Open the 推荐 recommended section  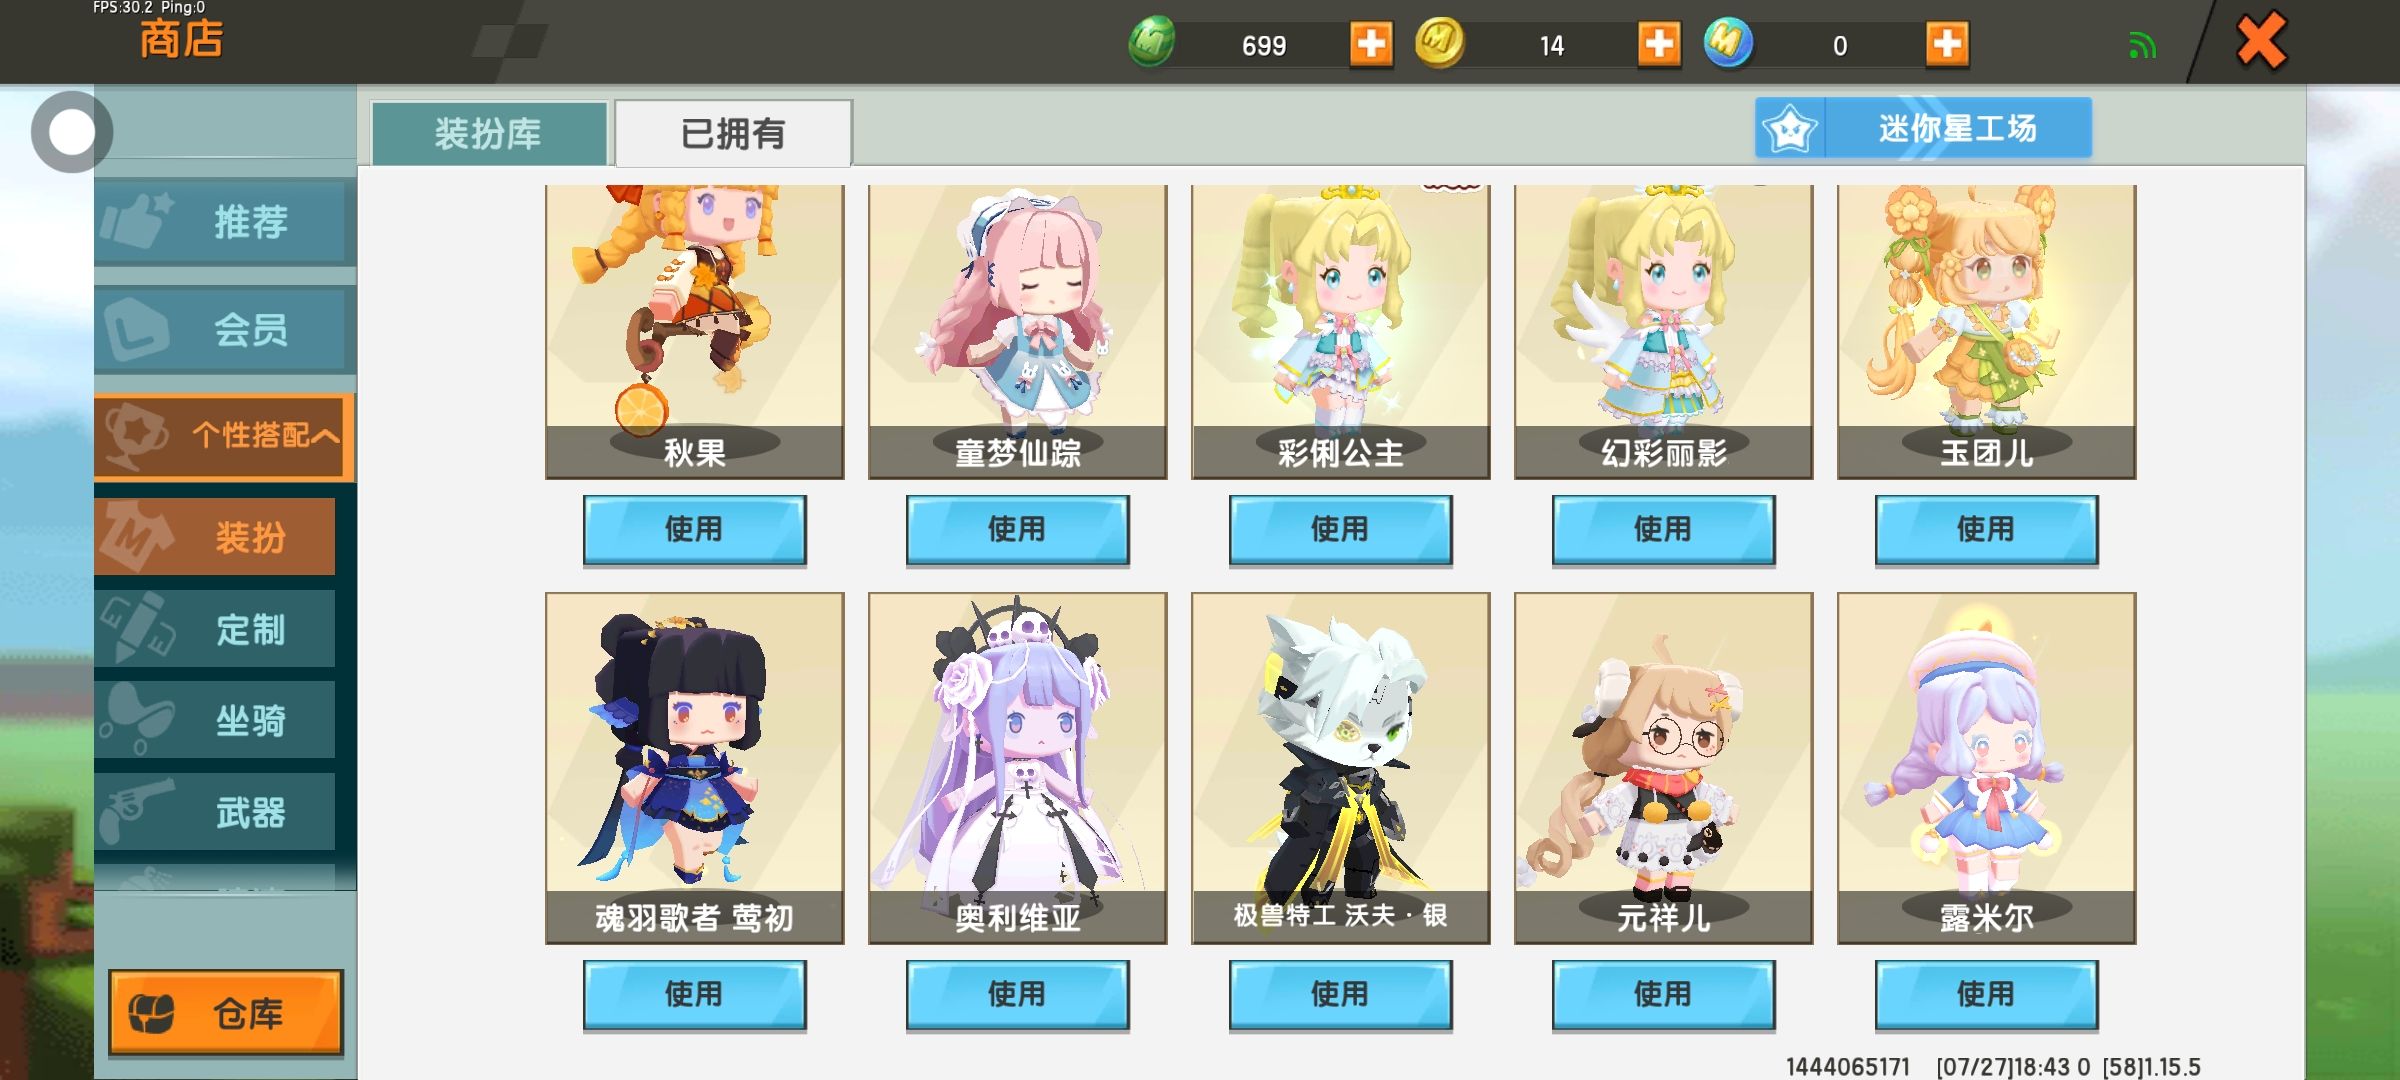click(x=225, y=221)
